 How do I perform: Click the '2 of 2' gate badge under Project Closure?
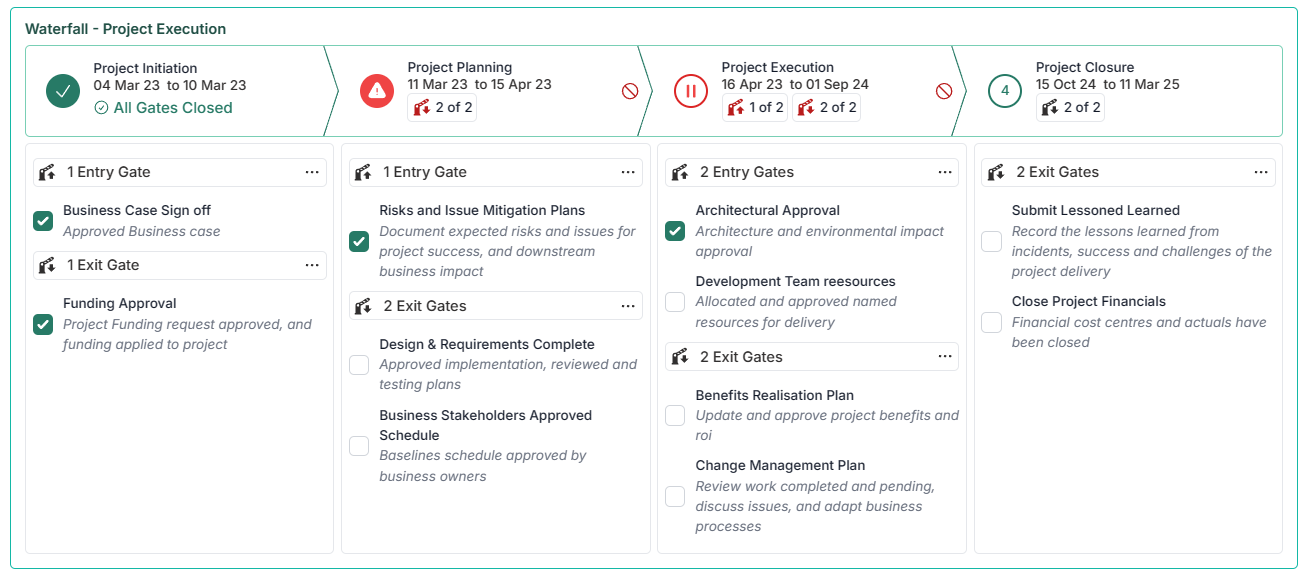[1070, 108]
